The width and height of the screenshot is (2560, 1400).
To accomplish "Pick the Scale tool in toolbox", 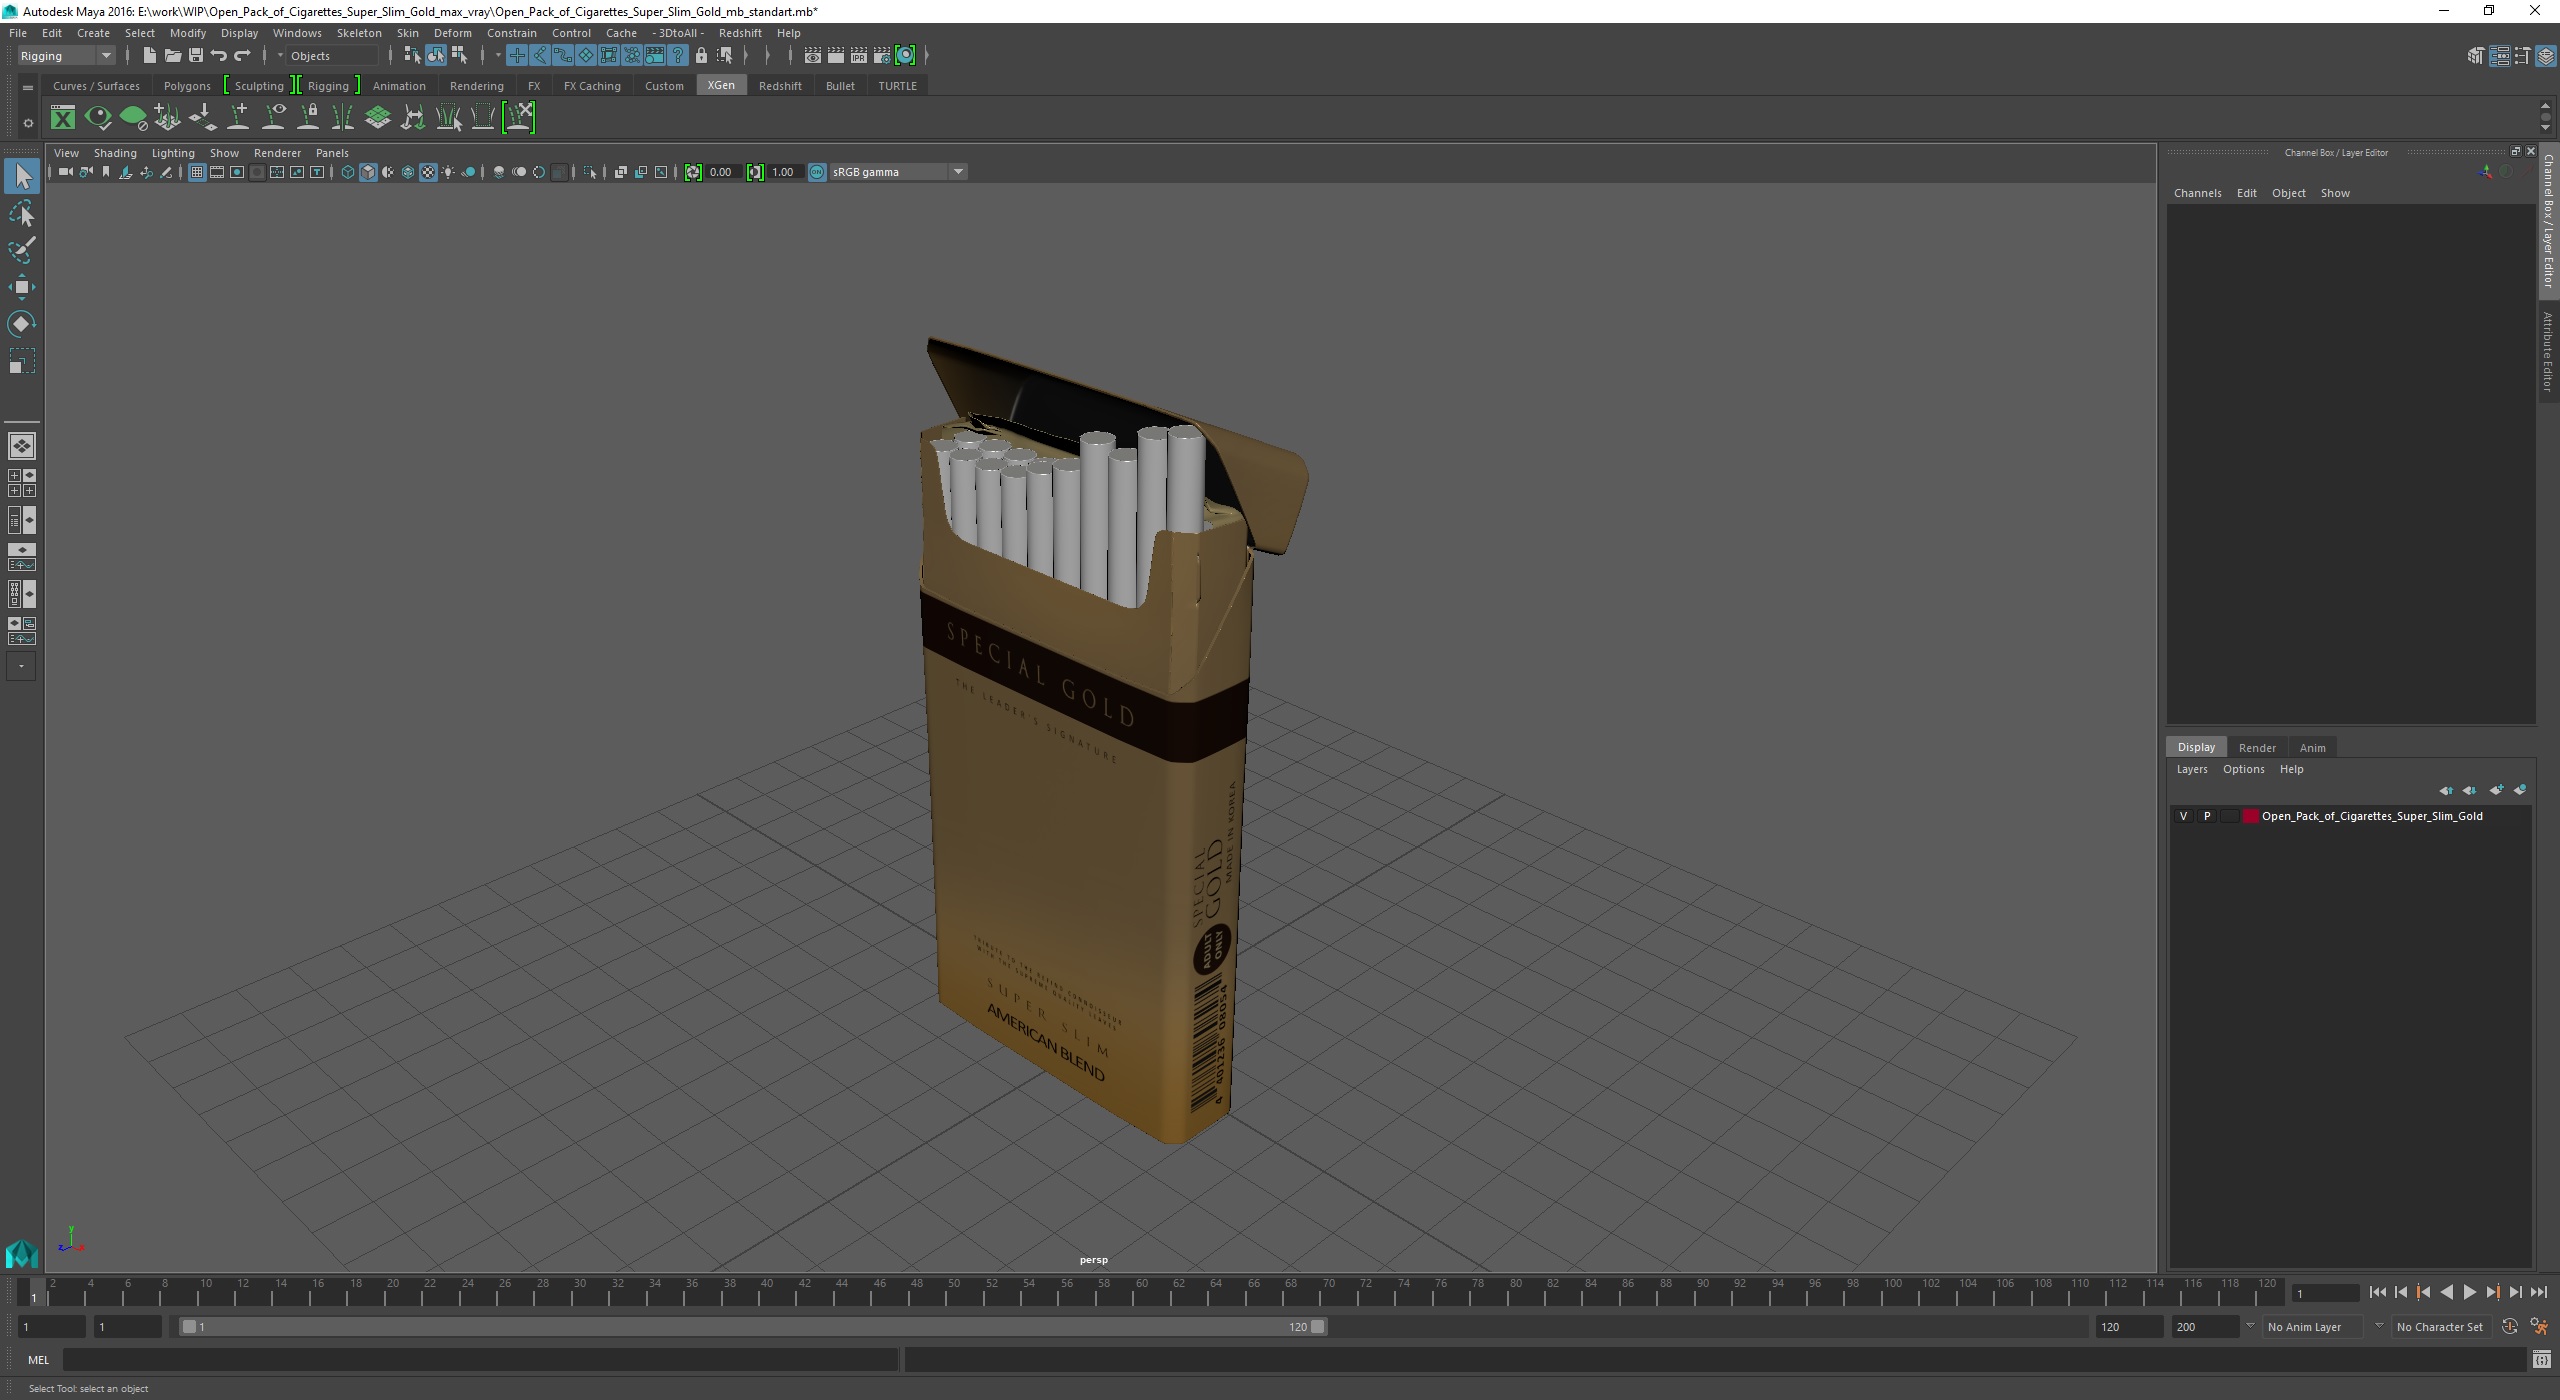I will click(22, 361).
